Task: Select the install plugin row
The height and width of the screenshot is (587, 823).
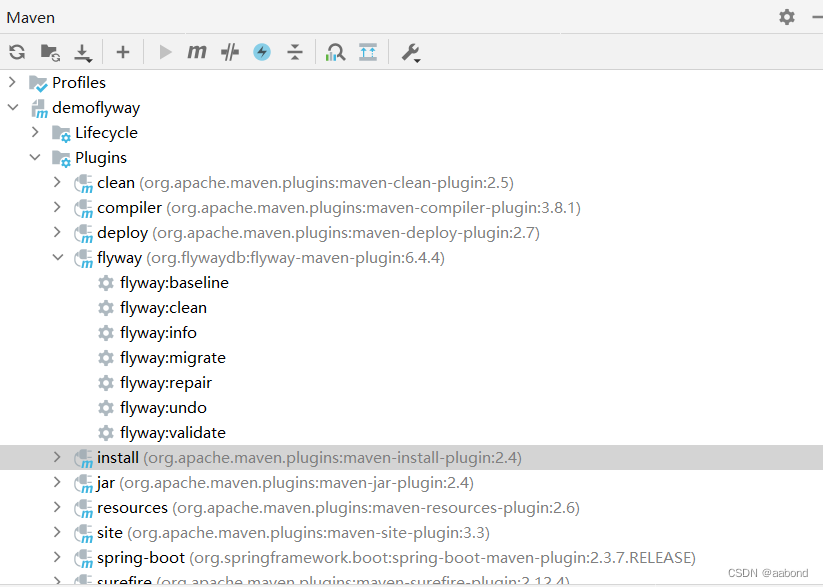Action: click(x=412, y=457)
